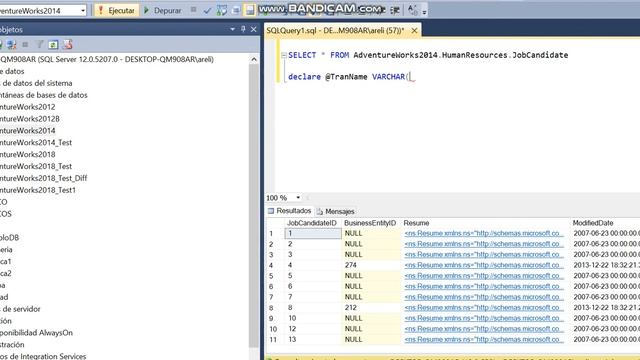Click the JobCandidateID column header
The image size is (640, 360).
tap(311, 223)
